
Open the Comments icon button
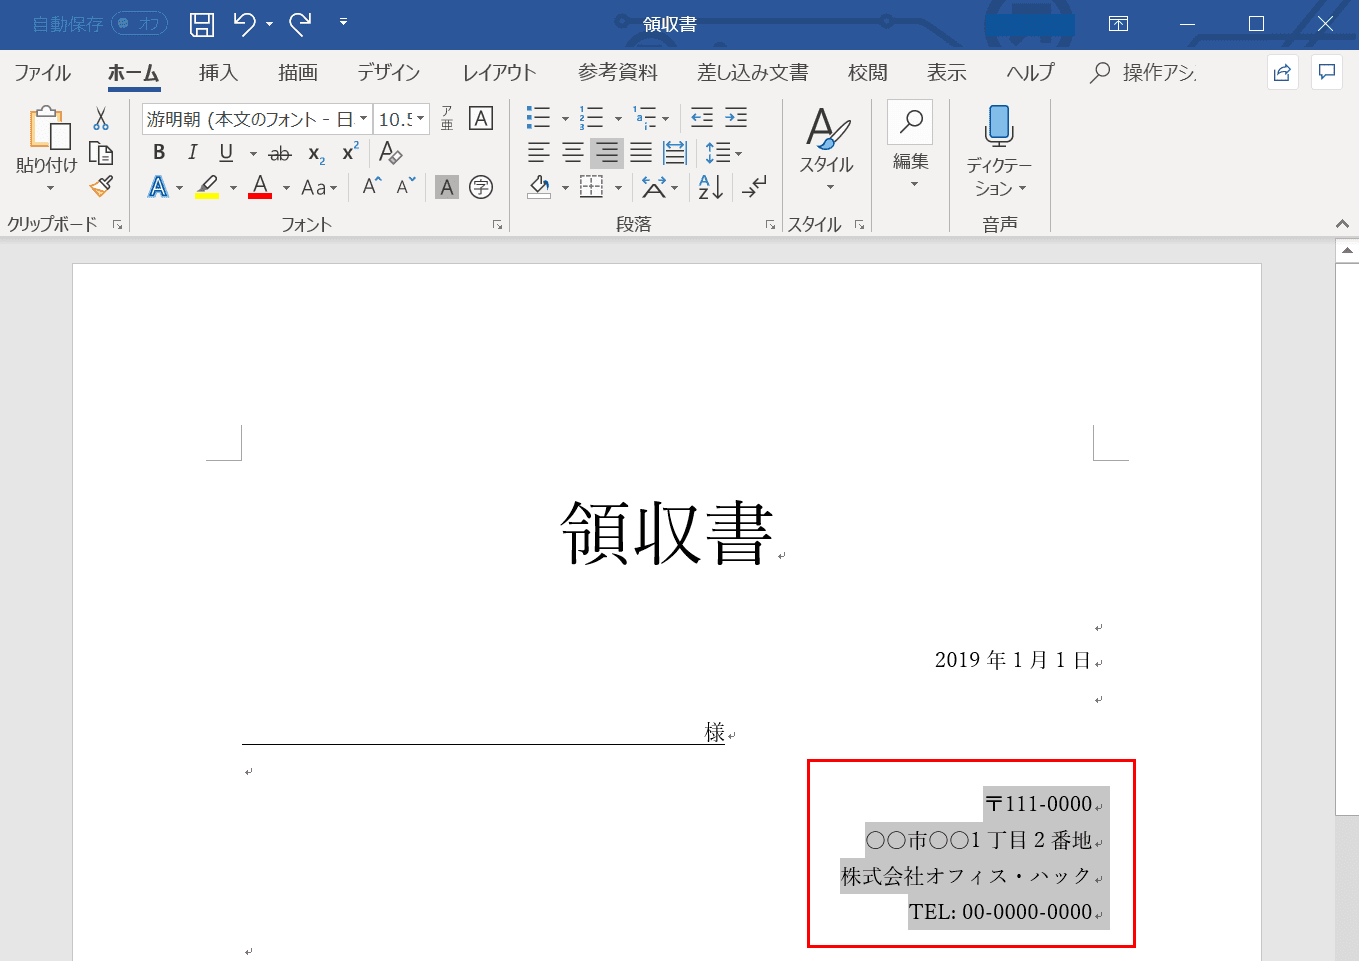coord(1327,72)
